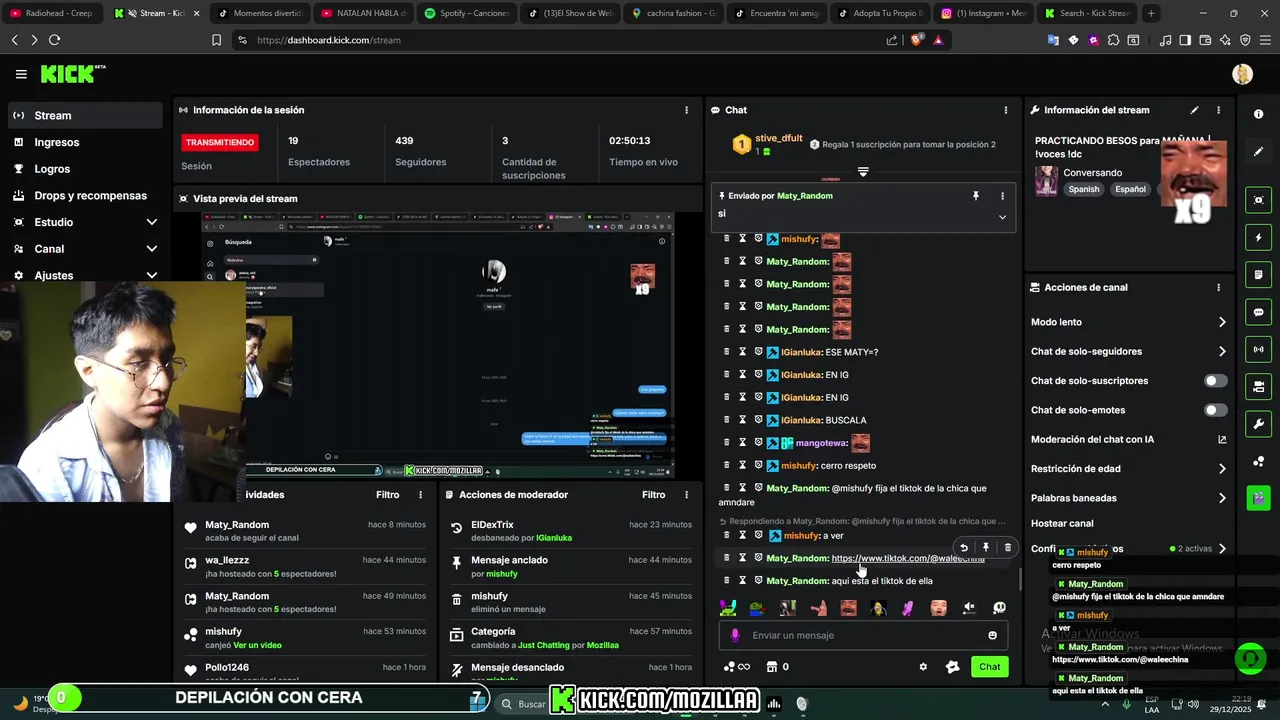Click the laughing man emote in emote row
The height and width of the screenshot is (720, 1280).
tap(848, 608)
